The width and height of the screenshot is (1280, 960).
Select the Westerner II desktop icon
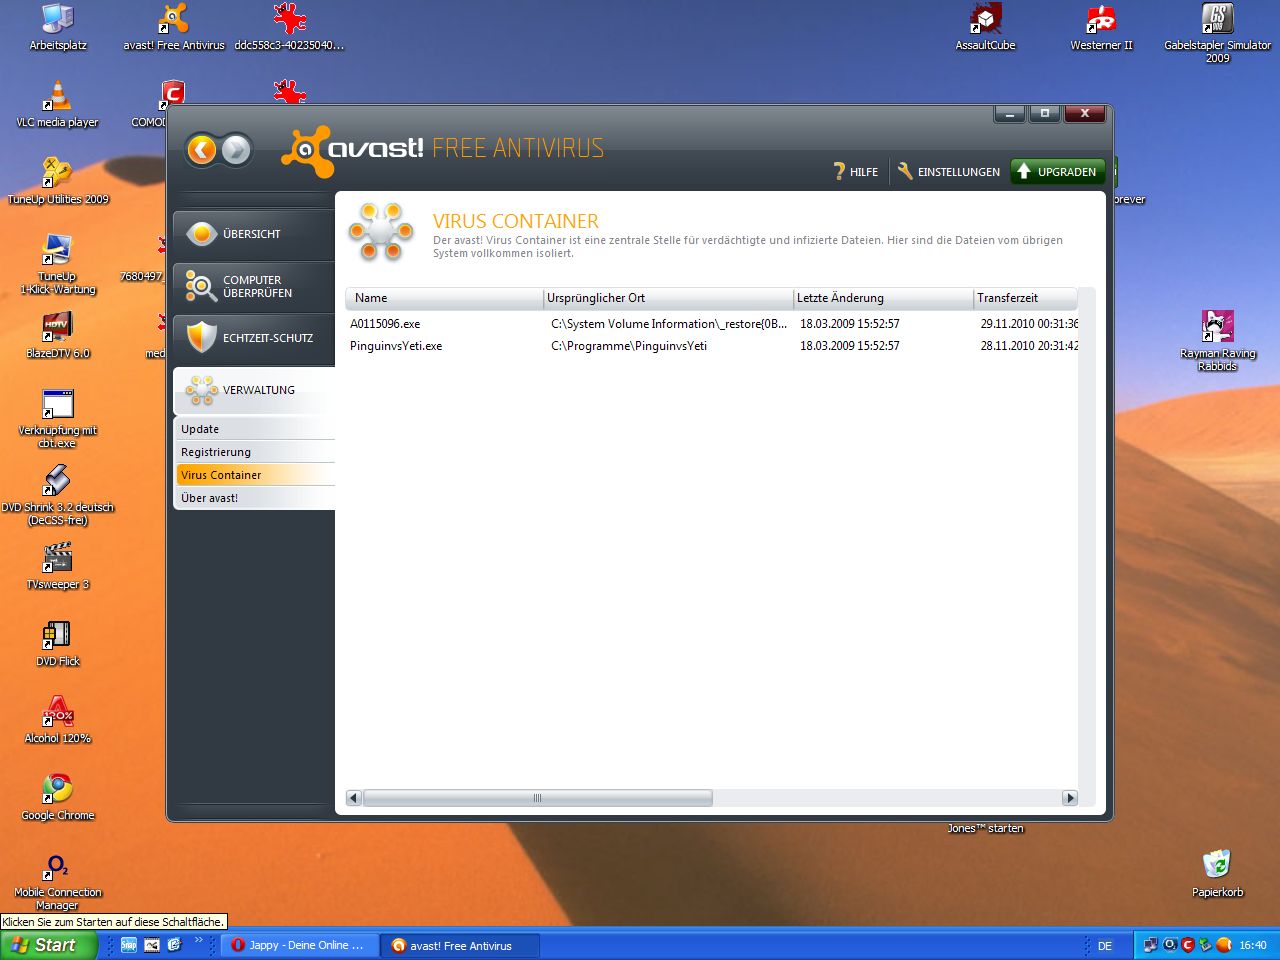(x=1102, y=28)
